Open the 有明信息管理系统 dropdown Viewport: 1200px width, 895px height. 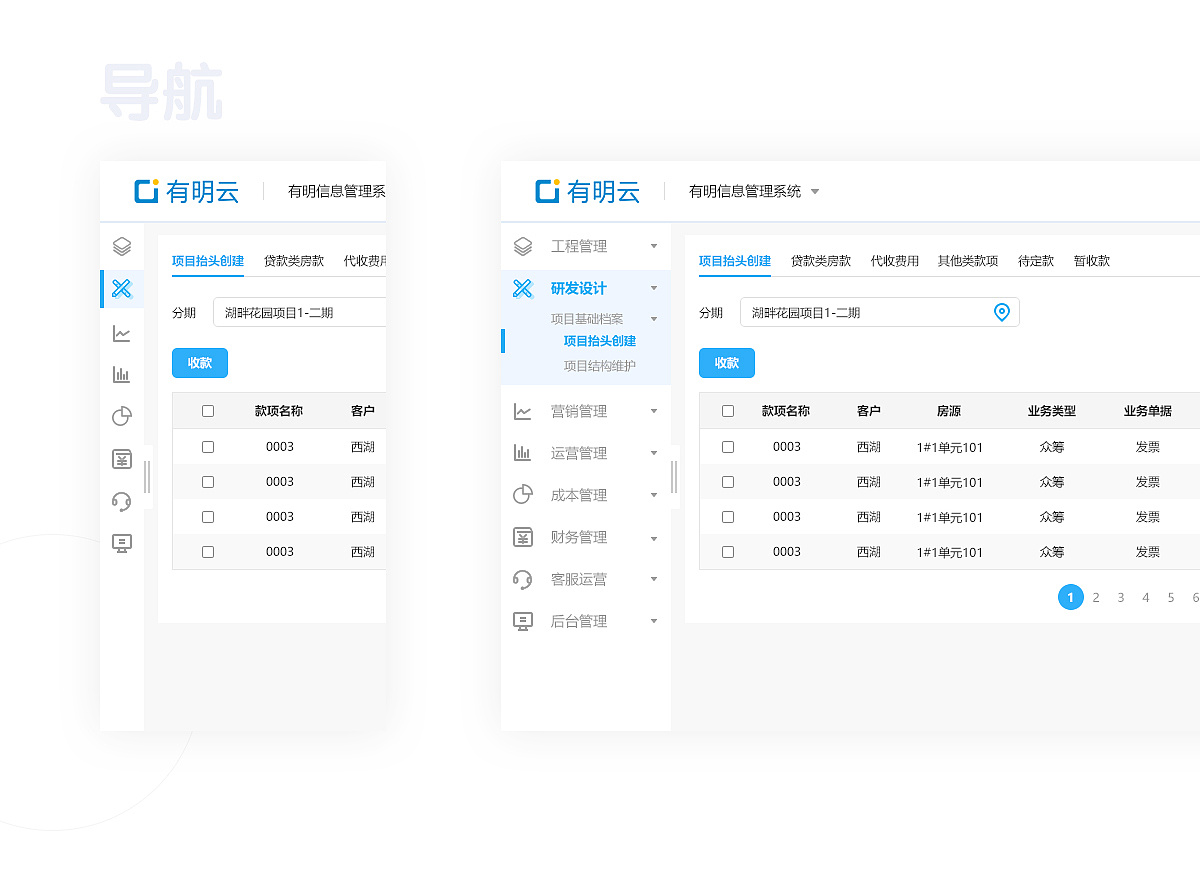[x=817, y=191]
